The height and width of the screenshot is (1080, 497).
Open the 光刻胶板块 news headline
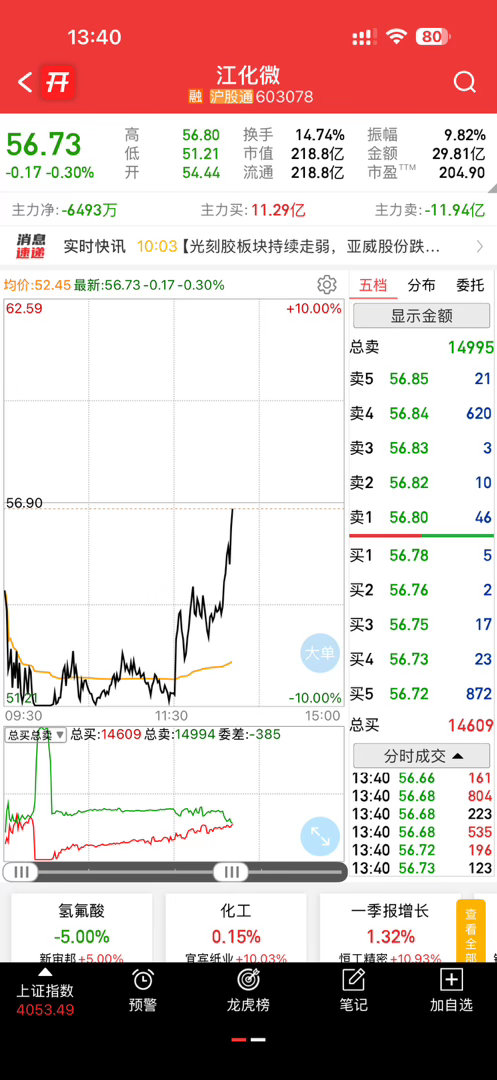(x=311, y=246)
